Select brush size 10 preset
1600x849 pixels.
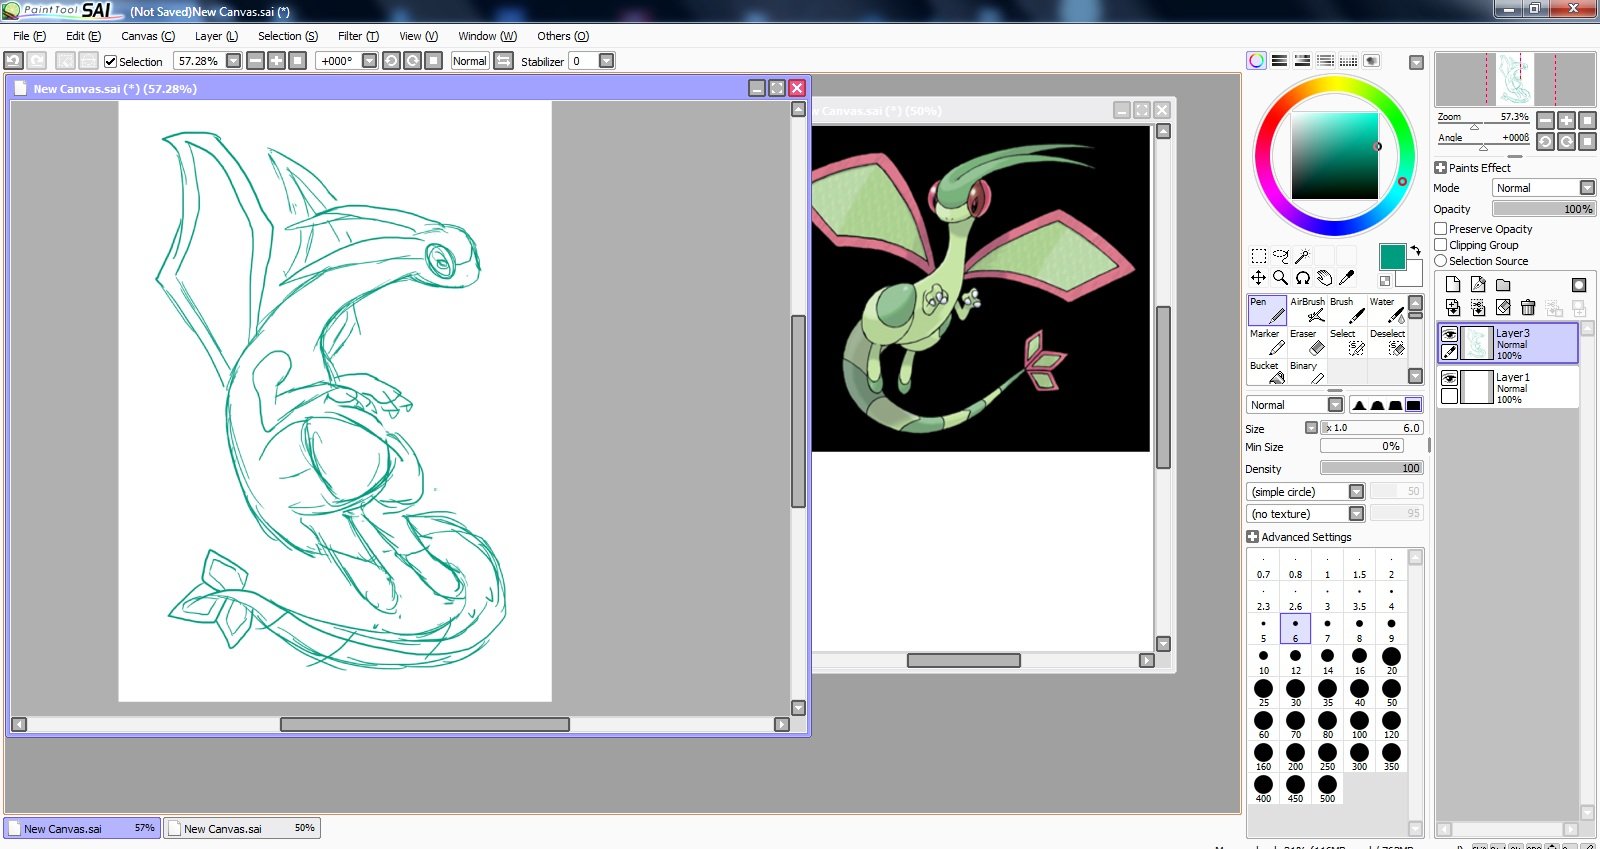point(1264,661)
